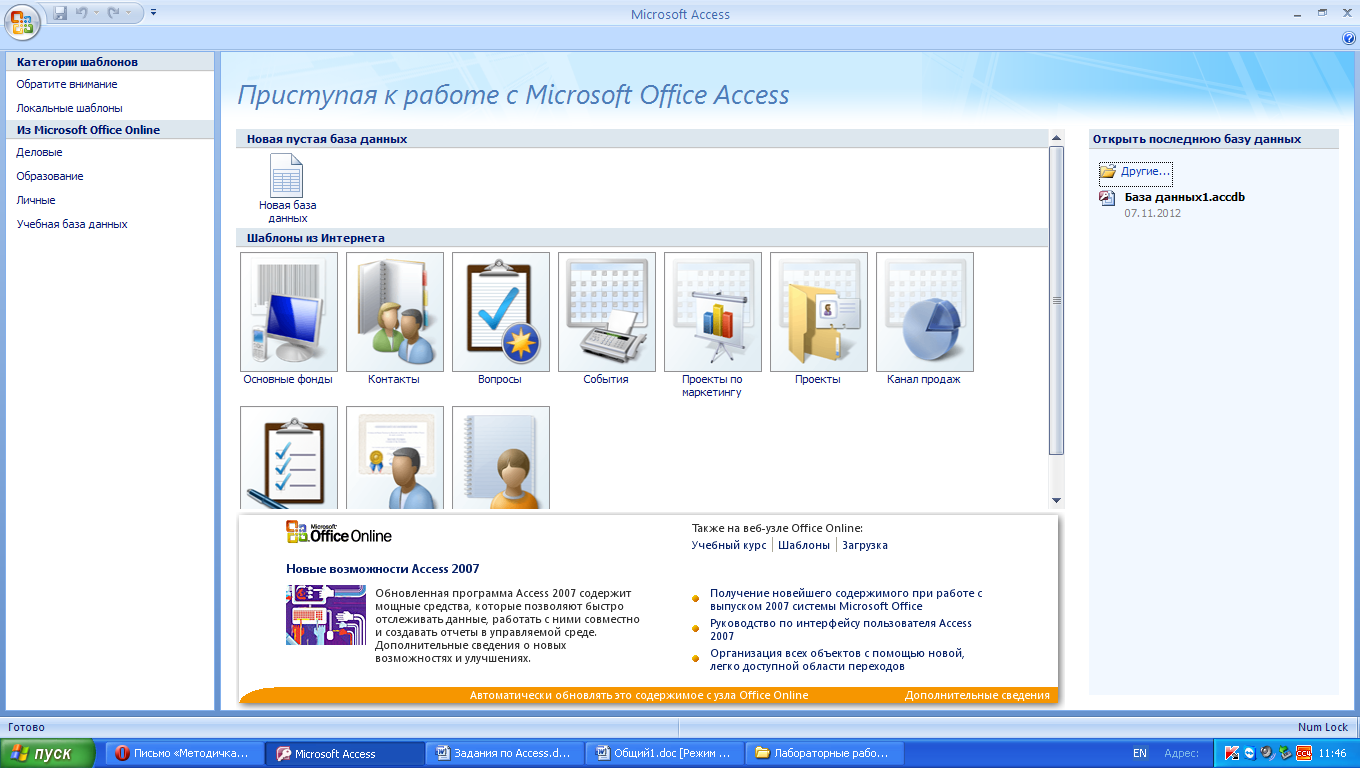This screenshot has width=1360, height=768.
Task: Switch to Opera Письмо «Методичка» taskbar window
Action: coord(186,753)
